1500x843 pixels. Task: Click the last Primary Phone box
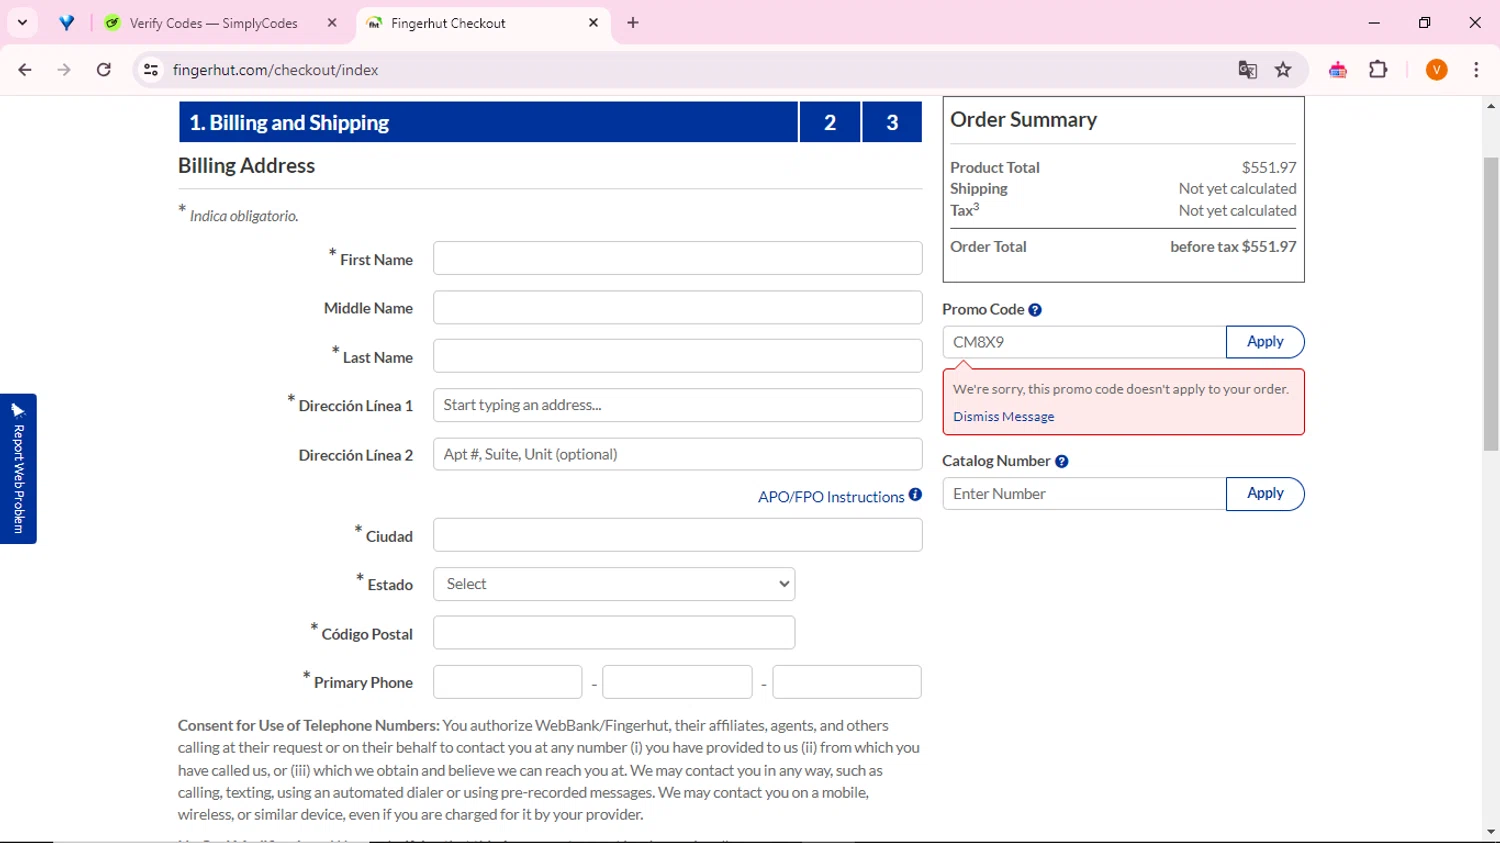point(847,682)
